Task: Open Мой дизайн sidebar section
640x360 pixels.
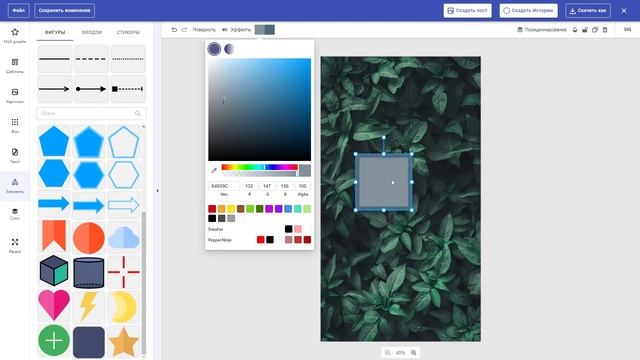Action: (x=15, y=36)
